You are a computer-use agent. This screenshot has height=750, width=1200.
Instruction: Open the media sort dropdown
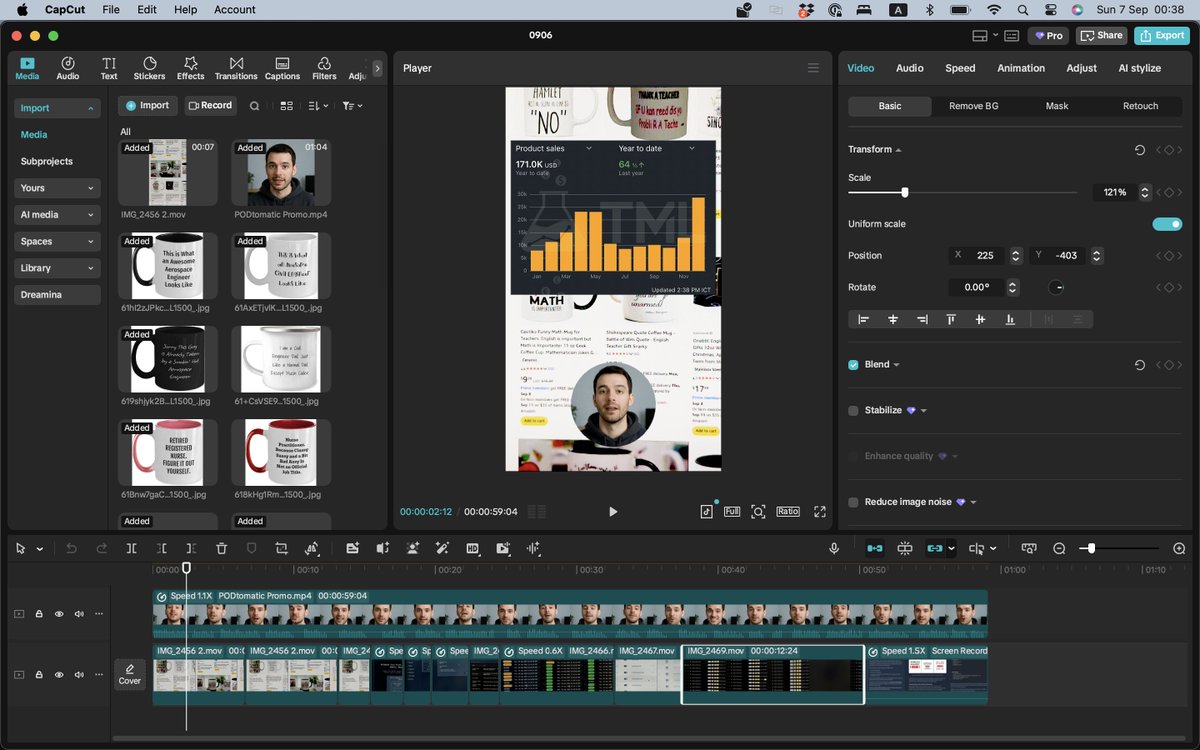tap(318, 105)
